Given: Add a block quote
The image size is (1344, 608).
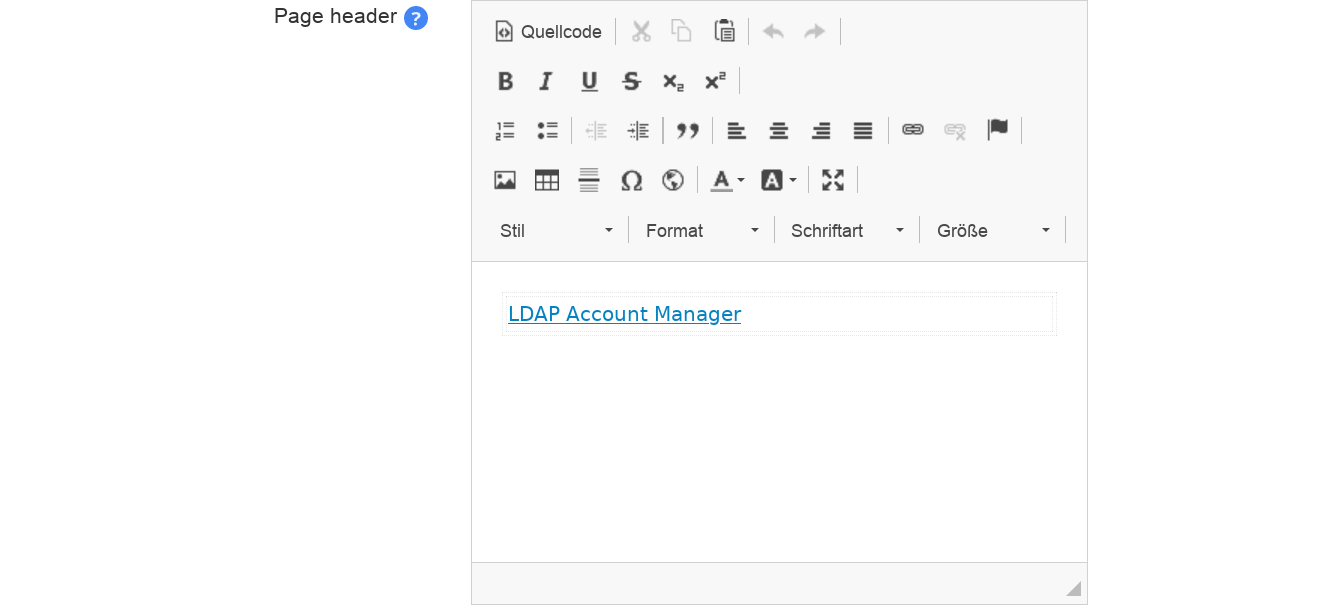Looking at the screenshot, I should click(x=687, y=130).
